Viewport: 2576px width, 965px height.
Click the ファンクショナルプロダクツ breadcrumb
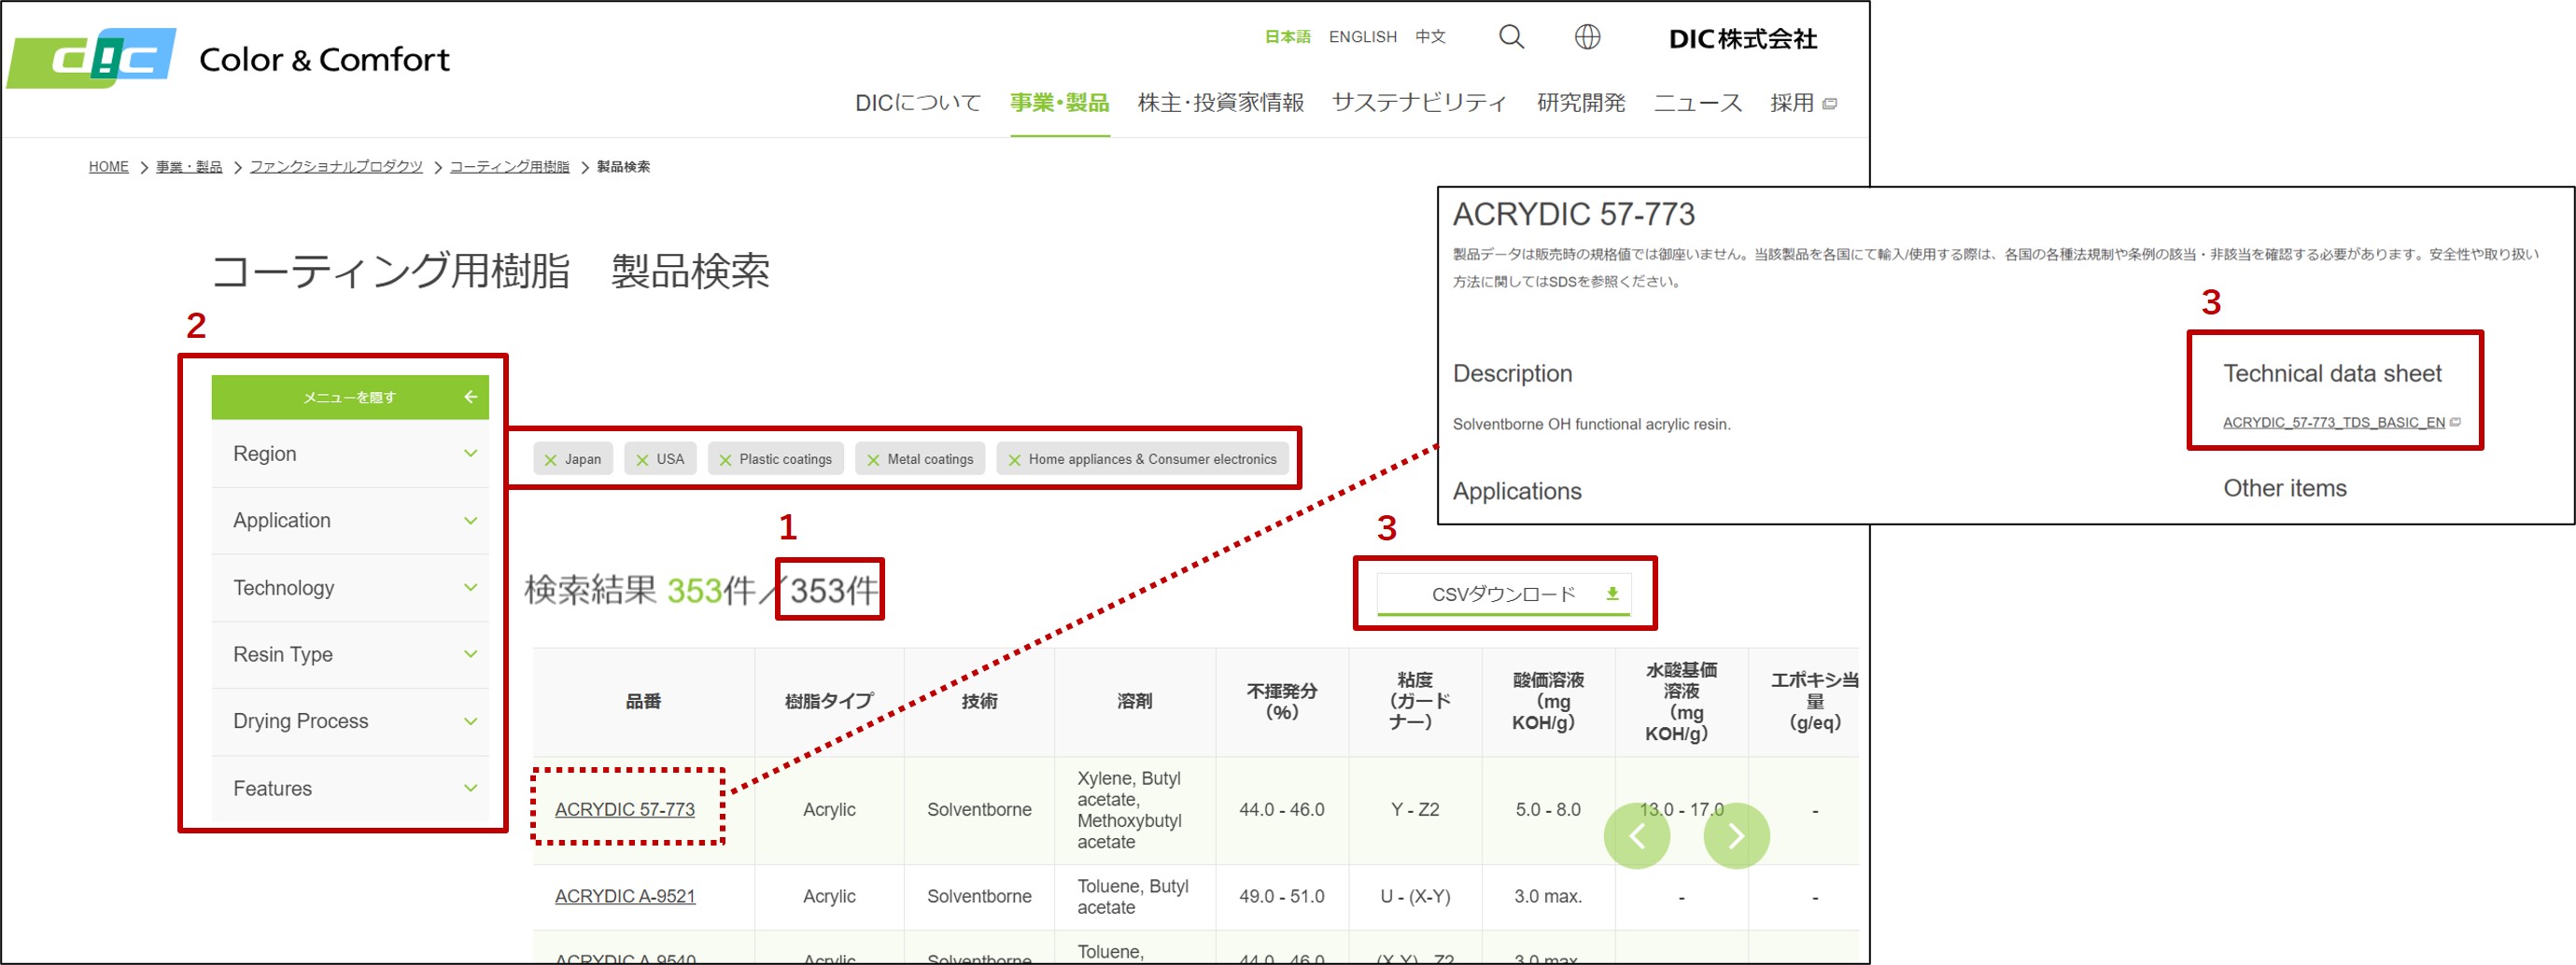pos(336,167)
